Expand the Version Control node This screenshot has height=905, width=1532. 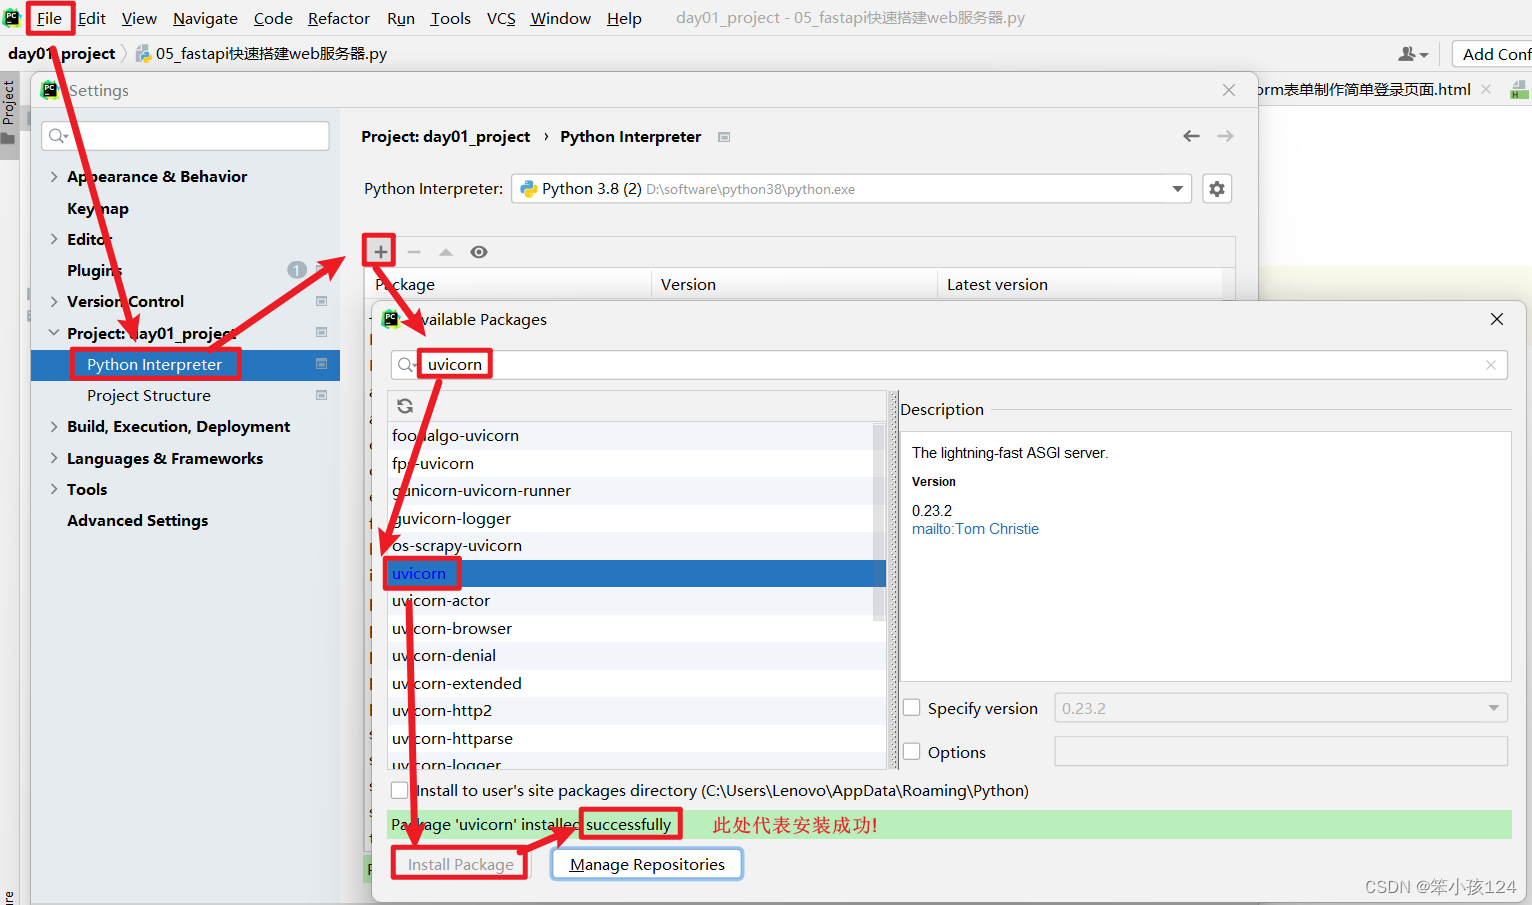[54, 301]
